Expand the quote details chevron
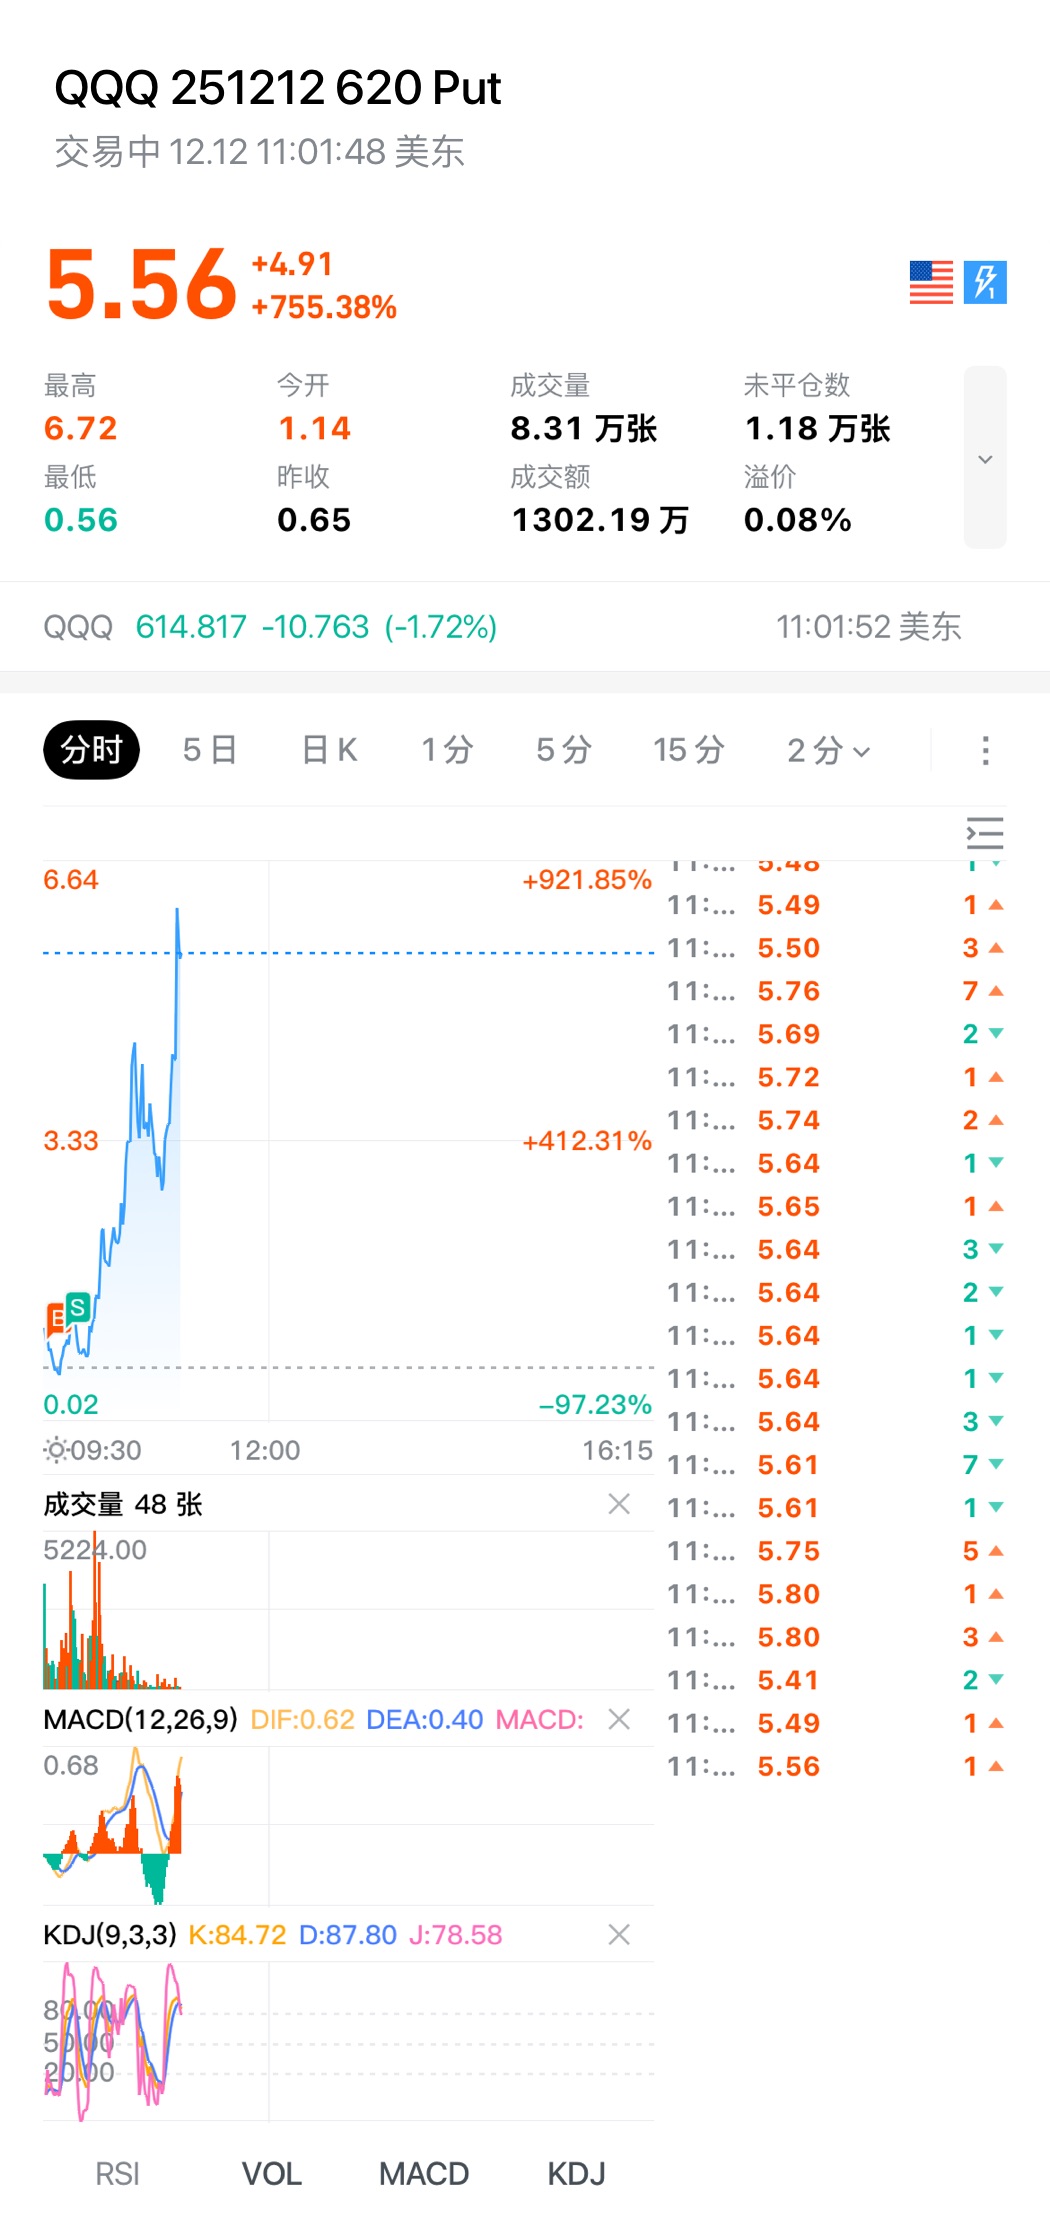The height and width of the screenshot is (2236, 1050). 985,459
